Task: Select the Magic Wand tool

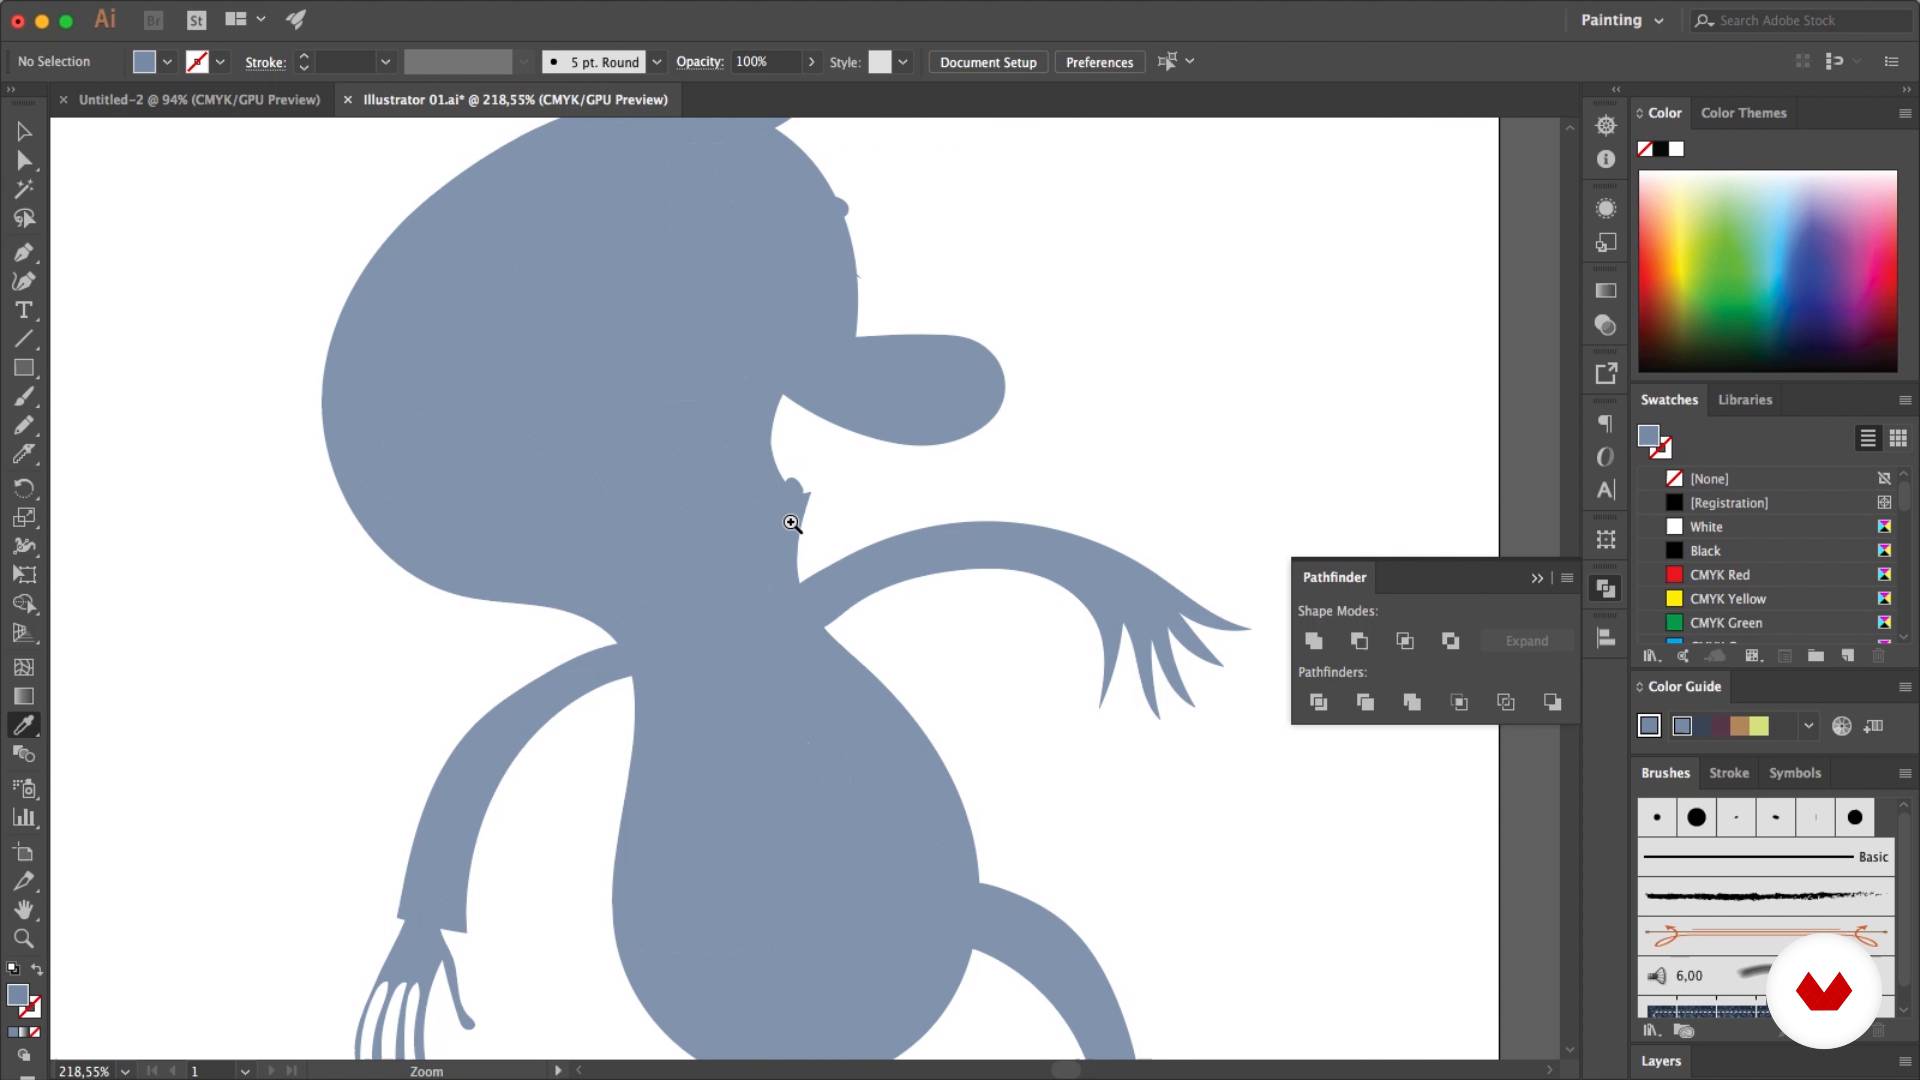Action: click(24, 189)
